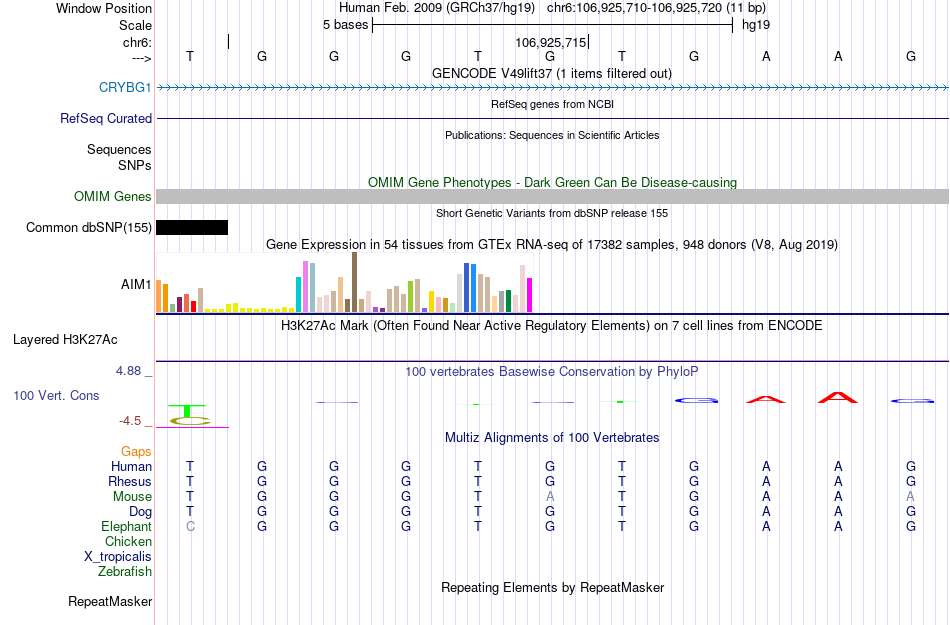Select the Elephant alignment row label
This screenshot has width=950, height=625.
[x=126, y=527]
